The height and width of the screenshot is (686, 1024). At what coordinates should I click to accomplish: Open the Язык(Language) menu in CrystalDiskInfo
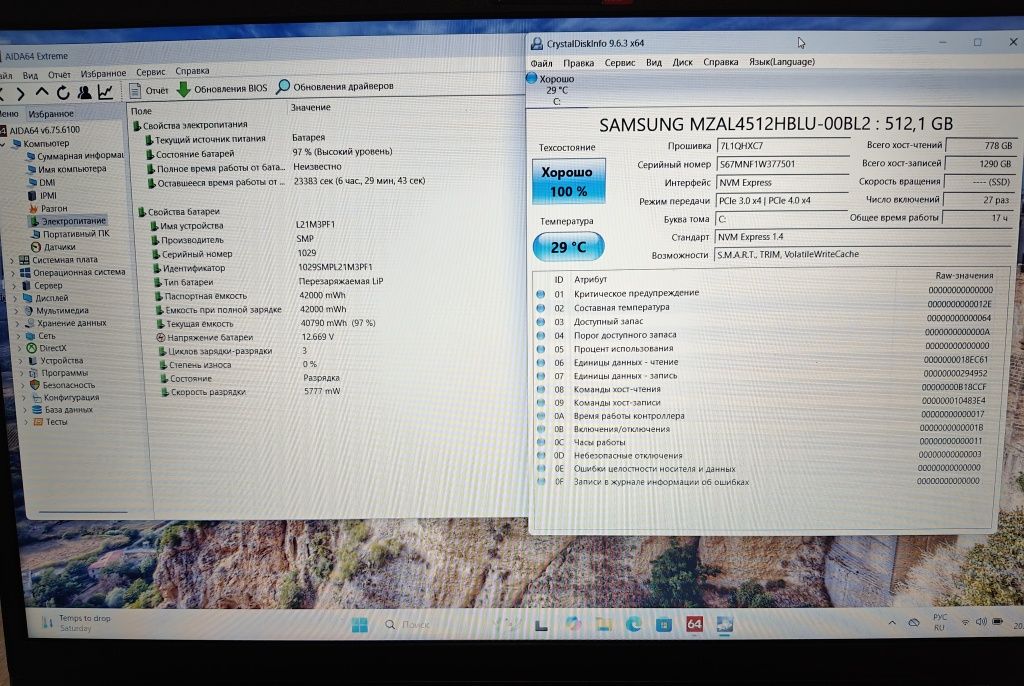click(x=782, y=61)
